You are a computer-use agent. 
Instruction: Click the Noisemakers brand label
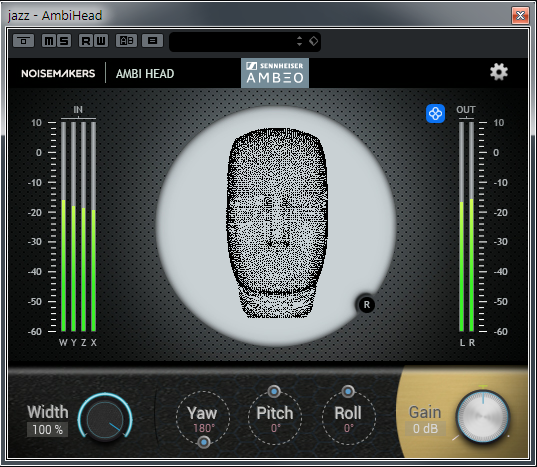coord(58,73)
